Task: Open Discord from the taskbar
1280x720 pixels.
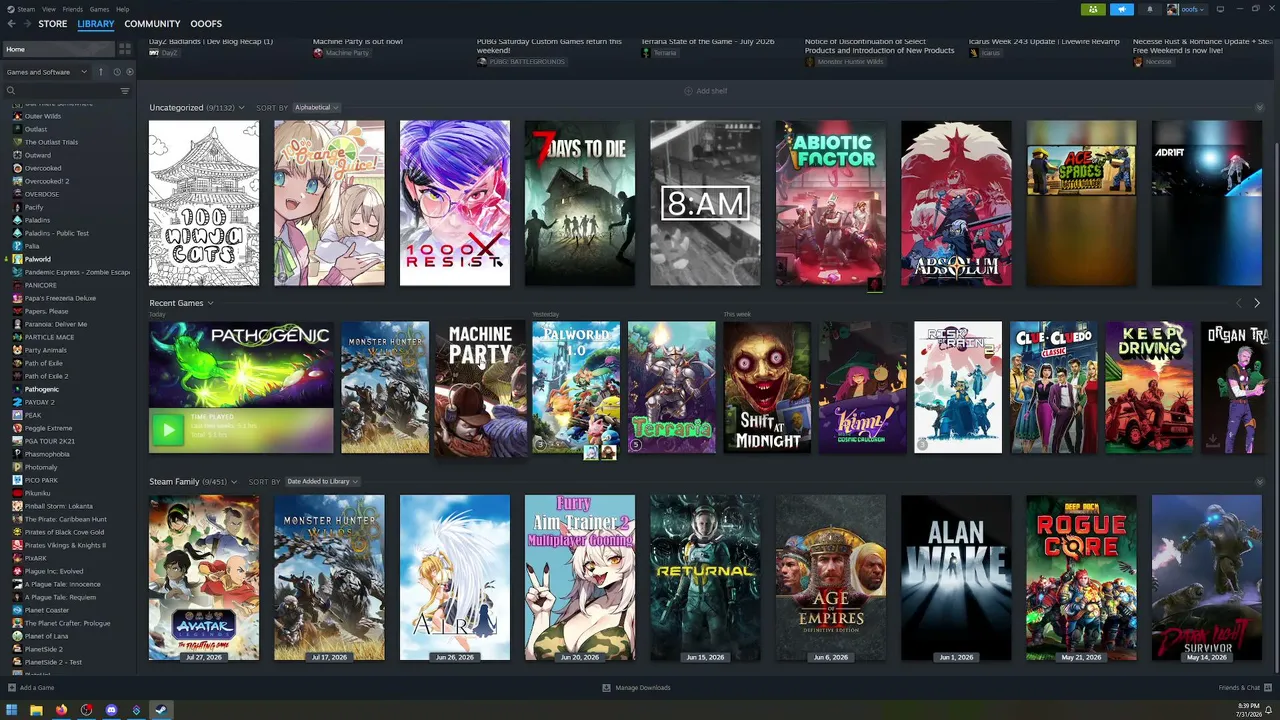Action: [x=111, y=710]
